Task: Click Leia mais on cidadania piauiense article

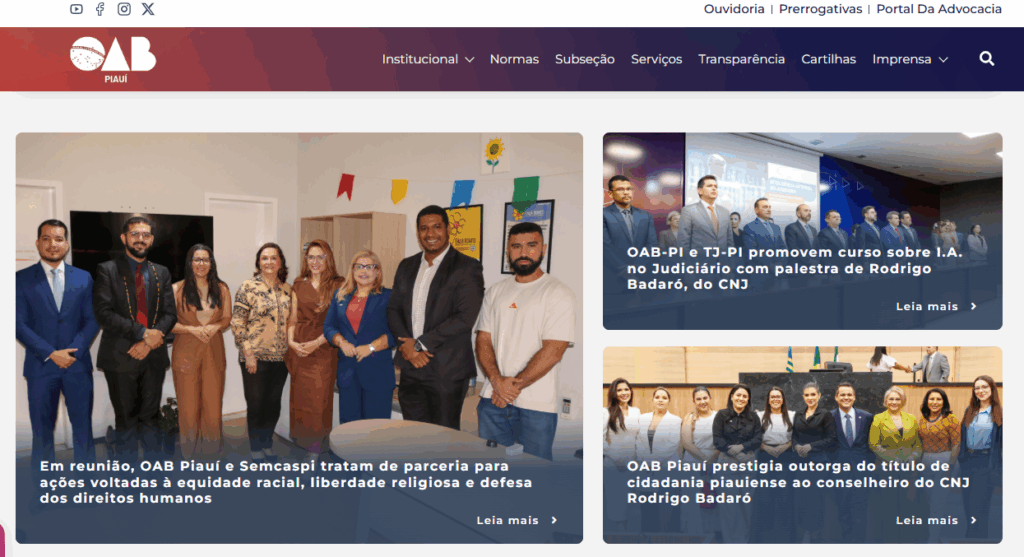Action: (x=927, y=520)
